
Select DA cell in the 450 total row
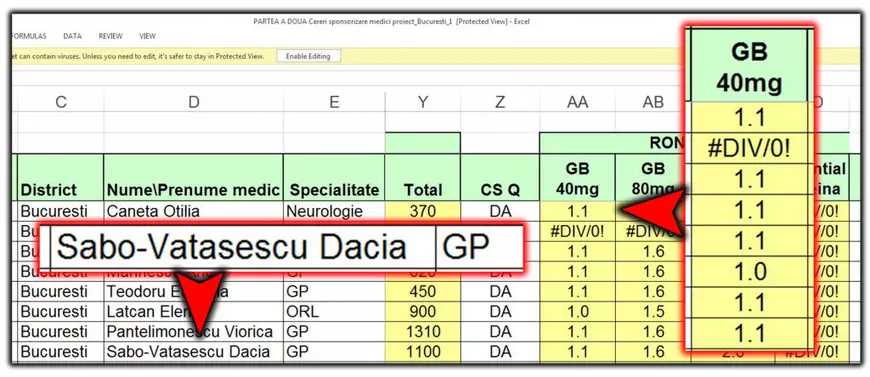click(x=500, y=291)
